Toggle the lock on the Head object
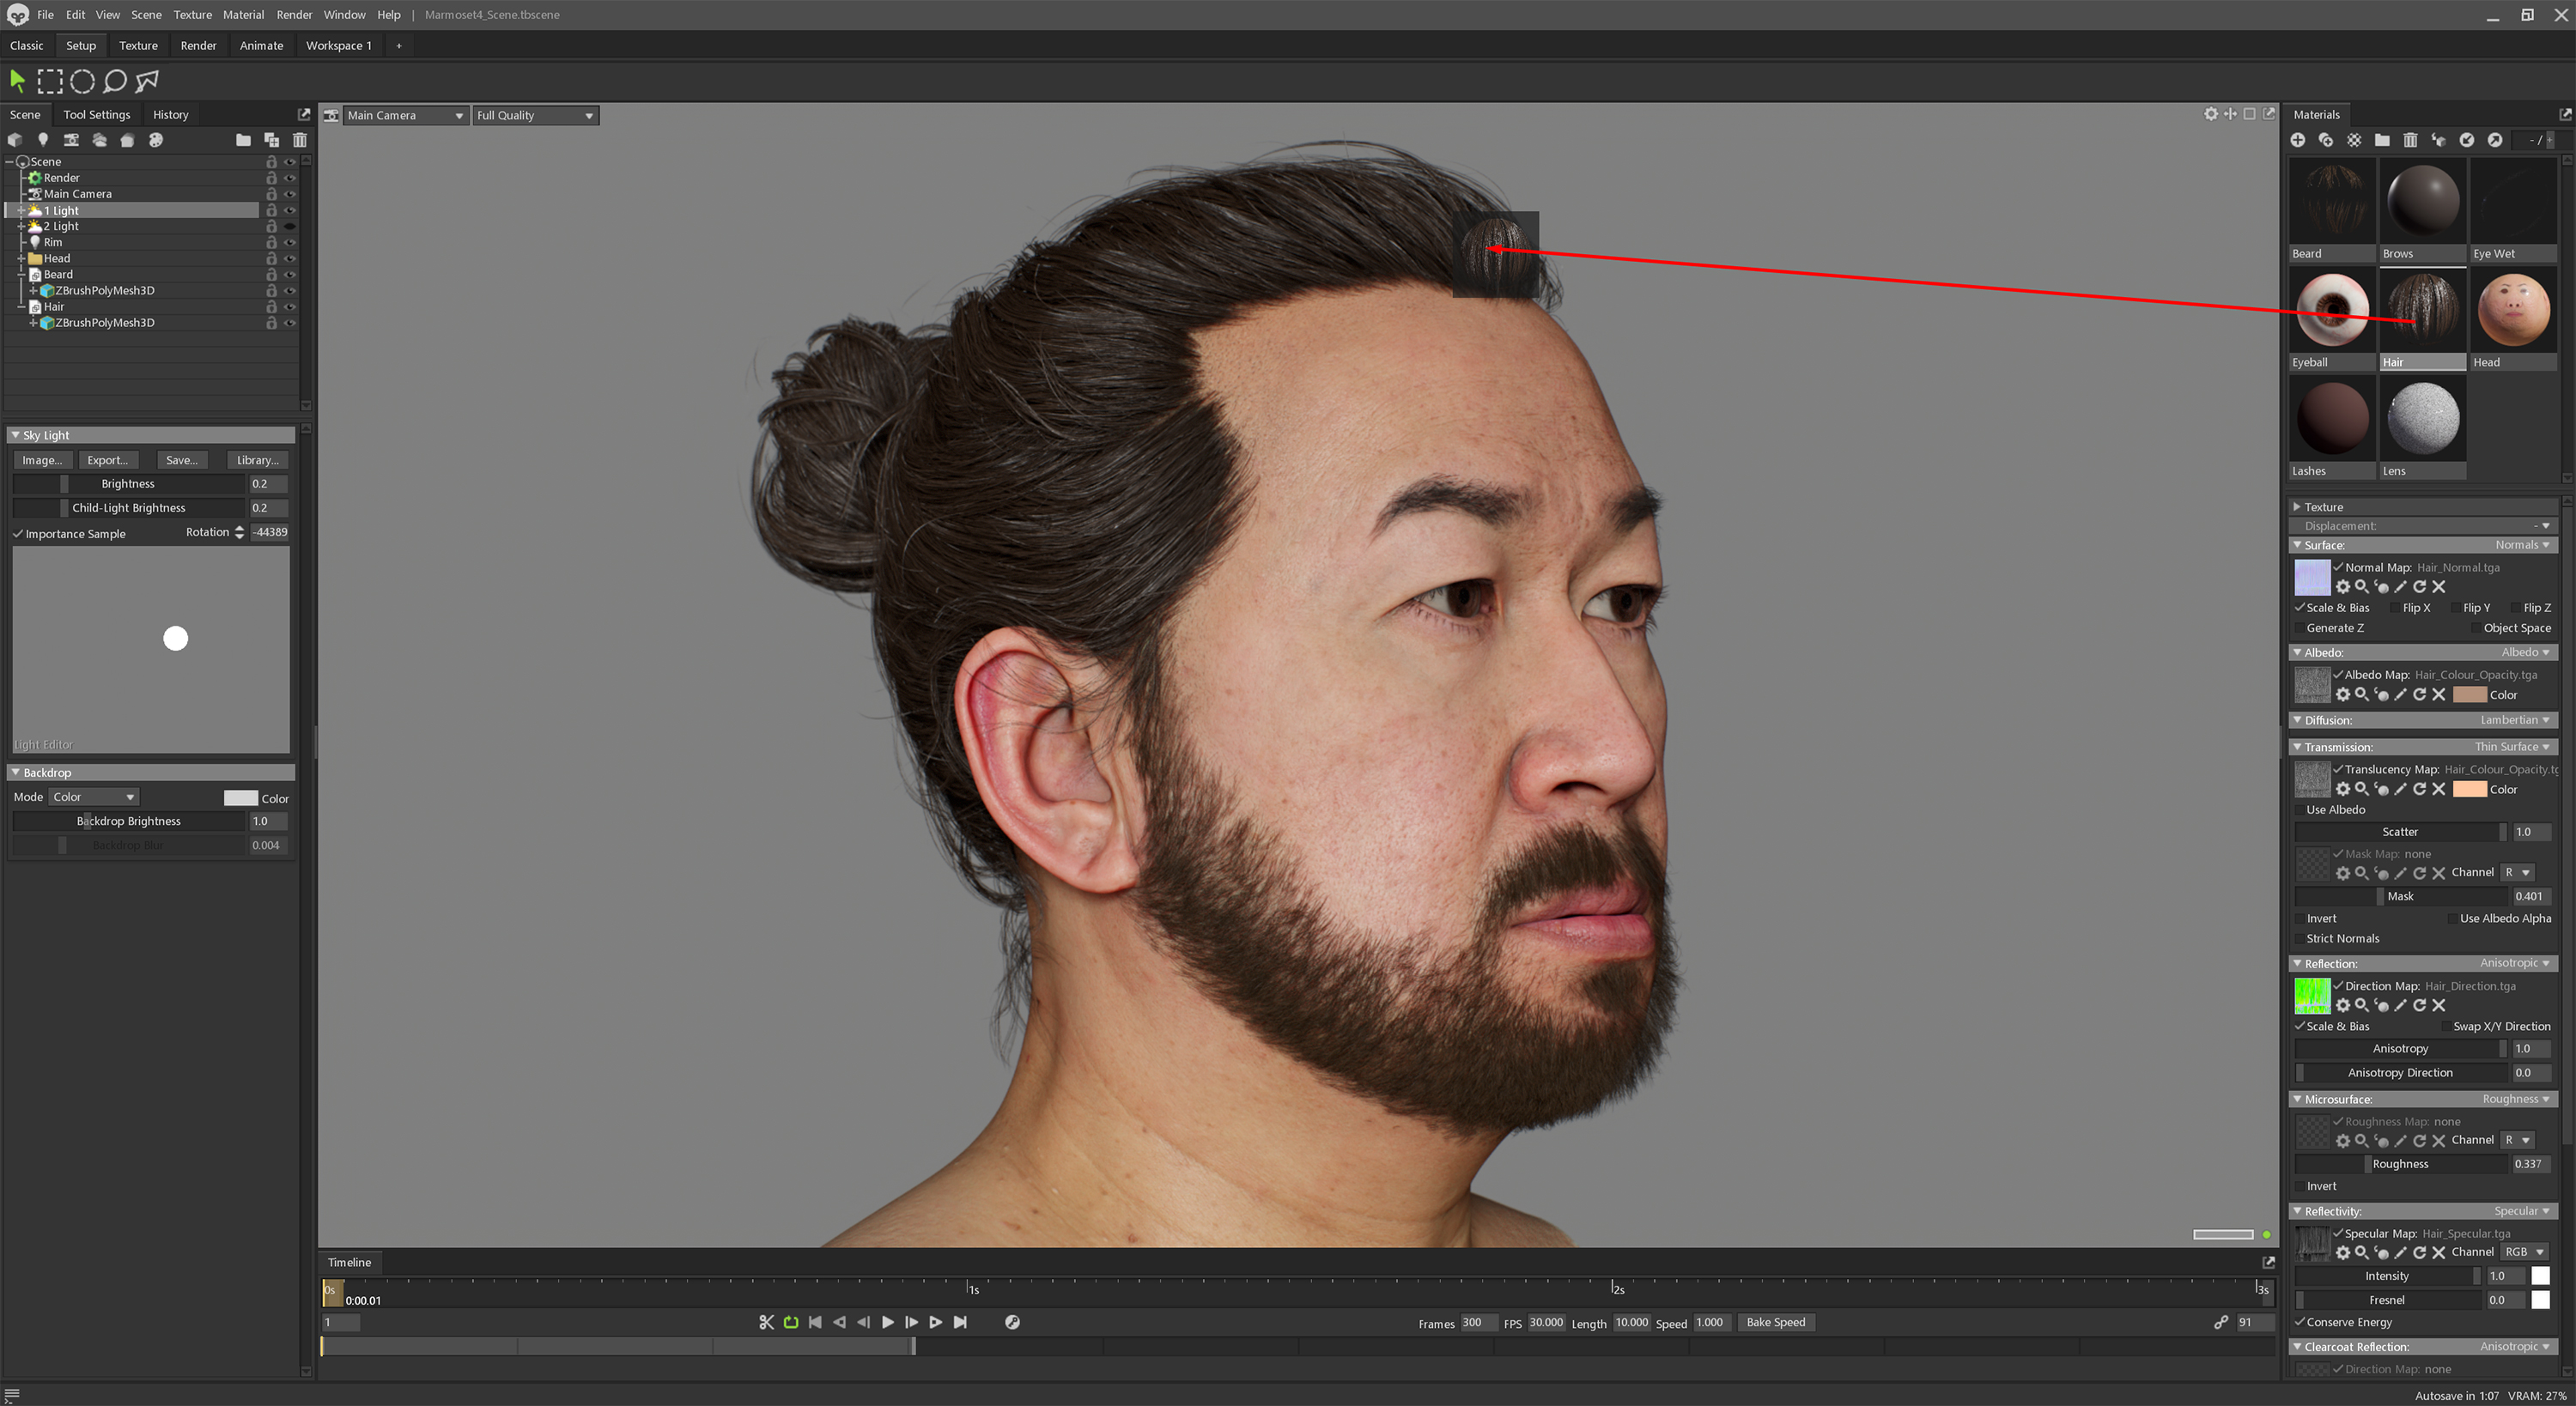Image resolution: width=2576 pixels, height=1406 pixels. pyautogui.click(x=271, y=258)
